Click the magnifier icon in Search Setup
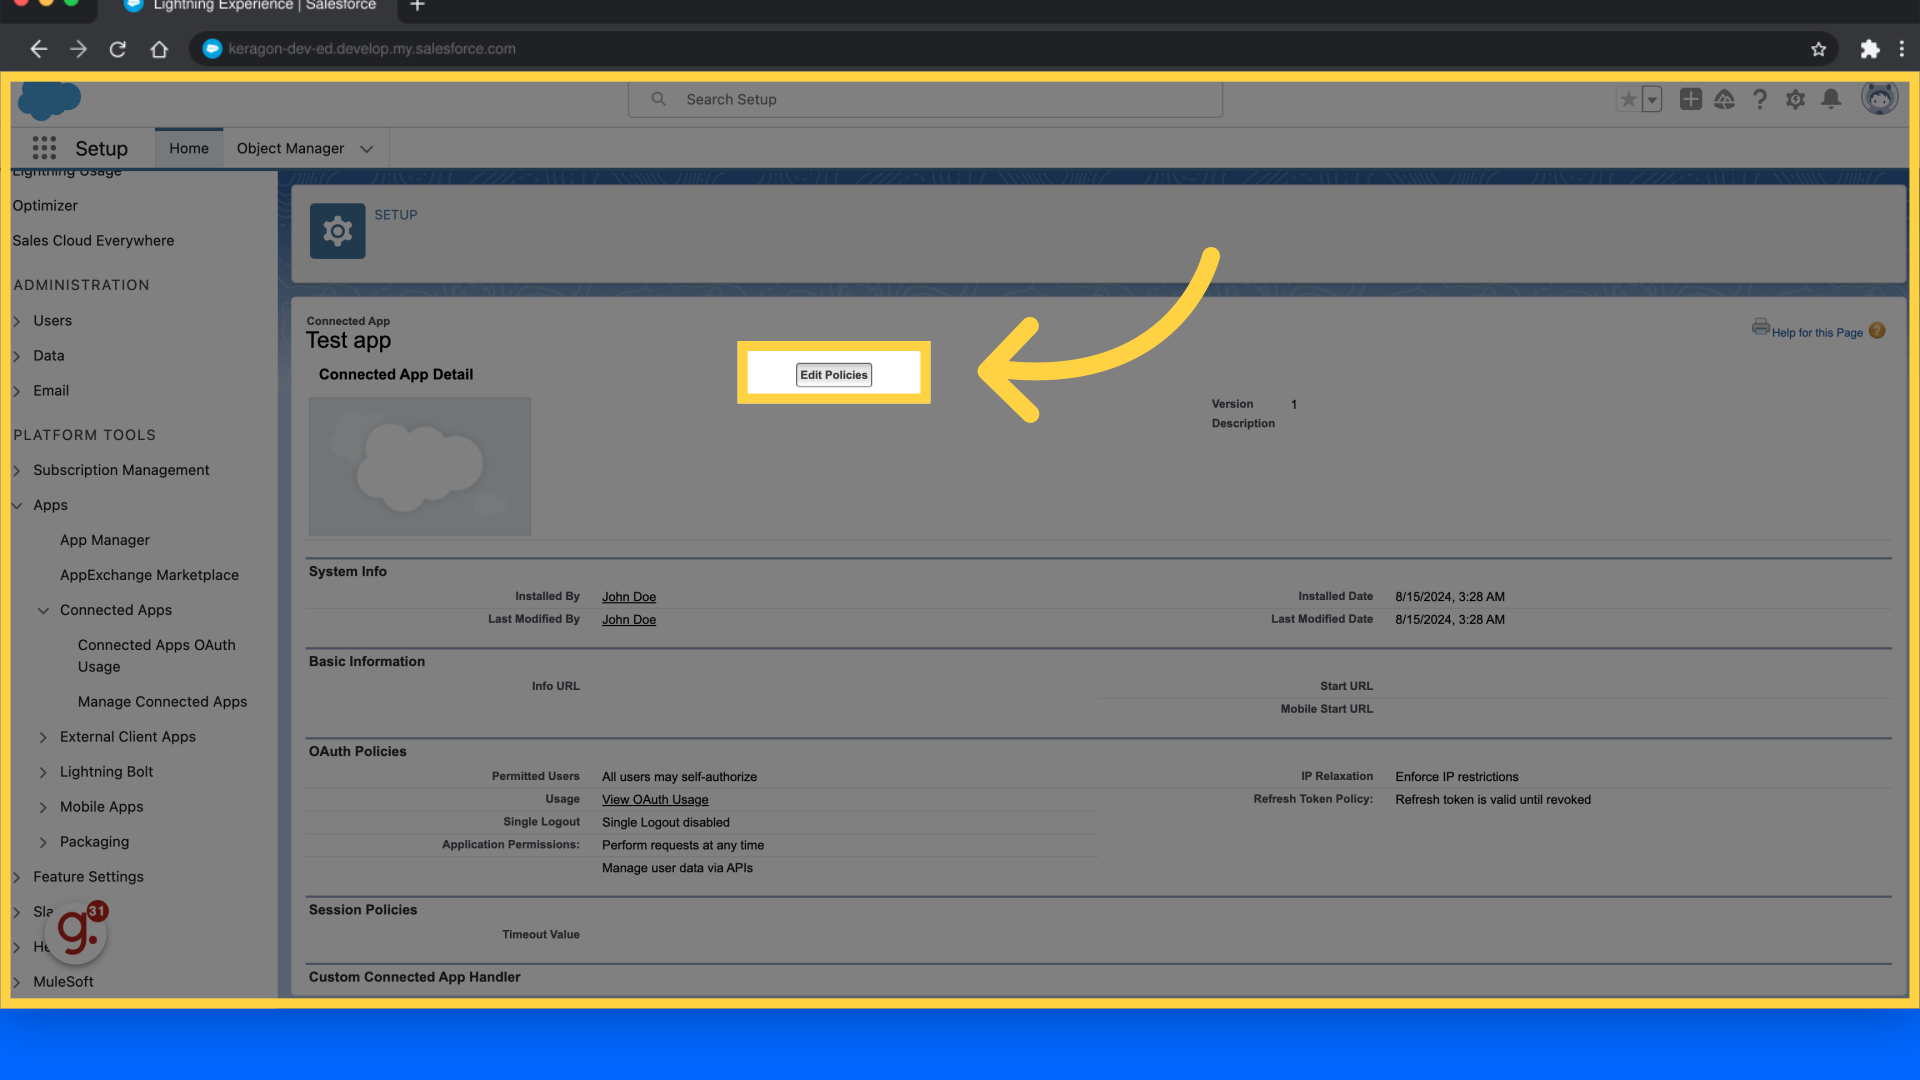The image size is (1920, 1080). click(x=658, y=99)
